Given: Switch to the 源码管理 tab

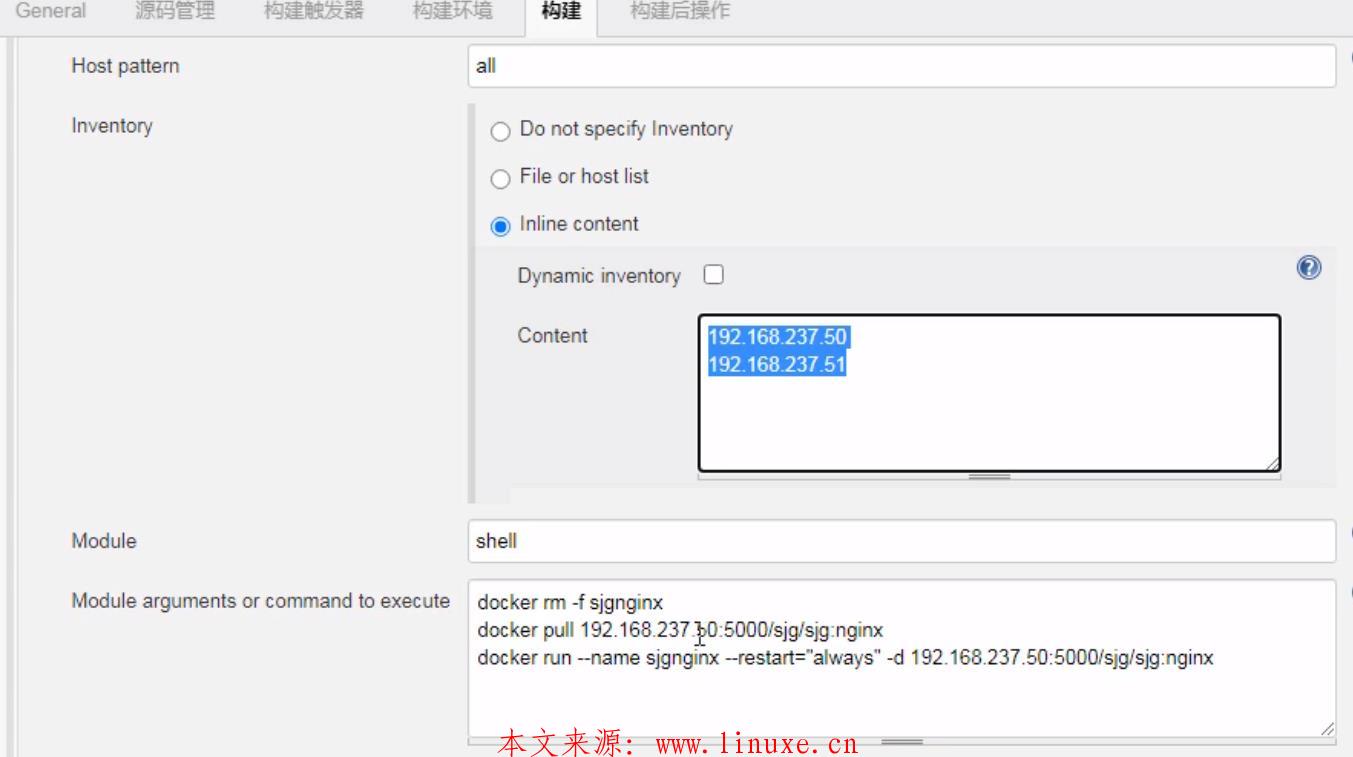Looking at the screenshot, I should 175,12.
